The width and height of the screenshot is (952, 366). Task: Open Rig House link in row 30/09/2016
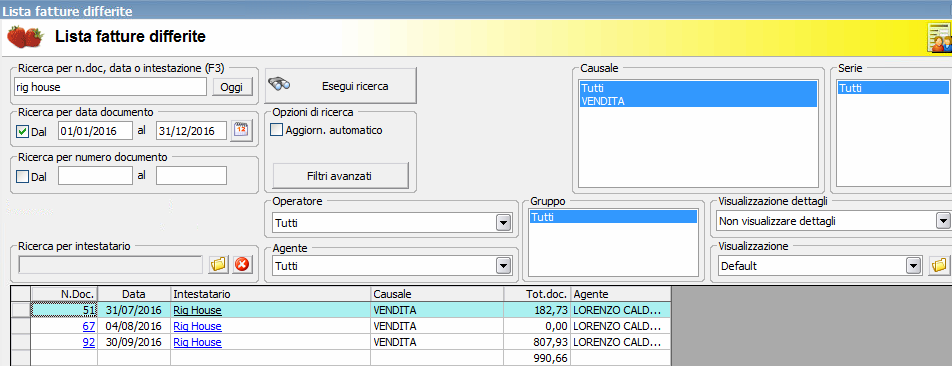click(197, 342)
